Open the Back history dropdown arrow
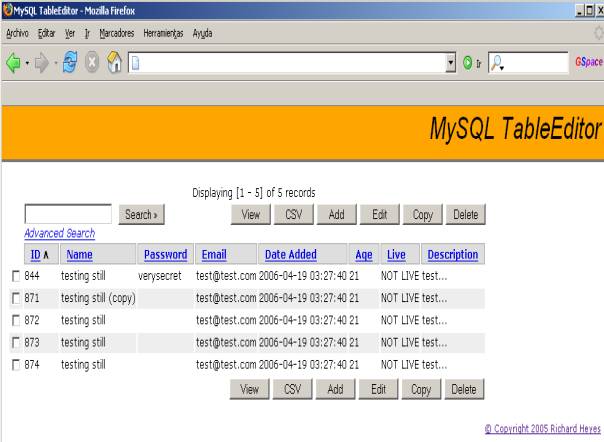Image resolution: width=604 pixels, height=442 pixels. (x=27, y=63)
